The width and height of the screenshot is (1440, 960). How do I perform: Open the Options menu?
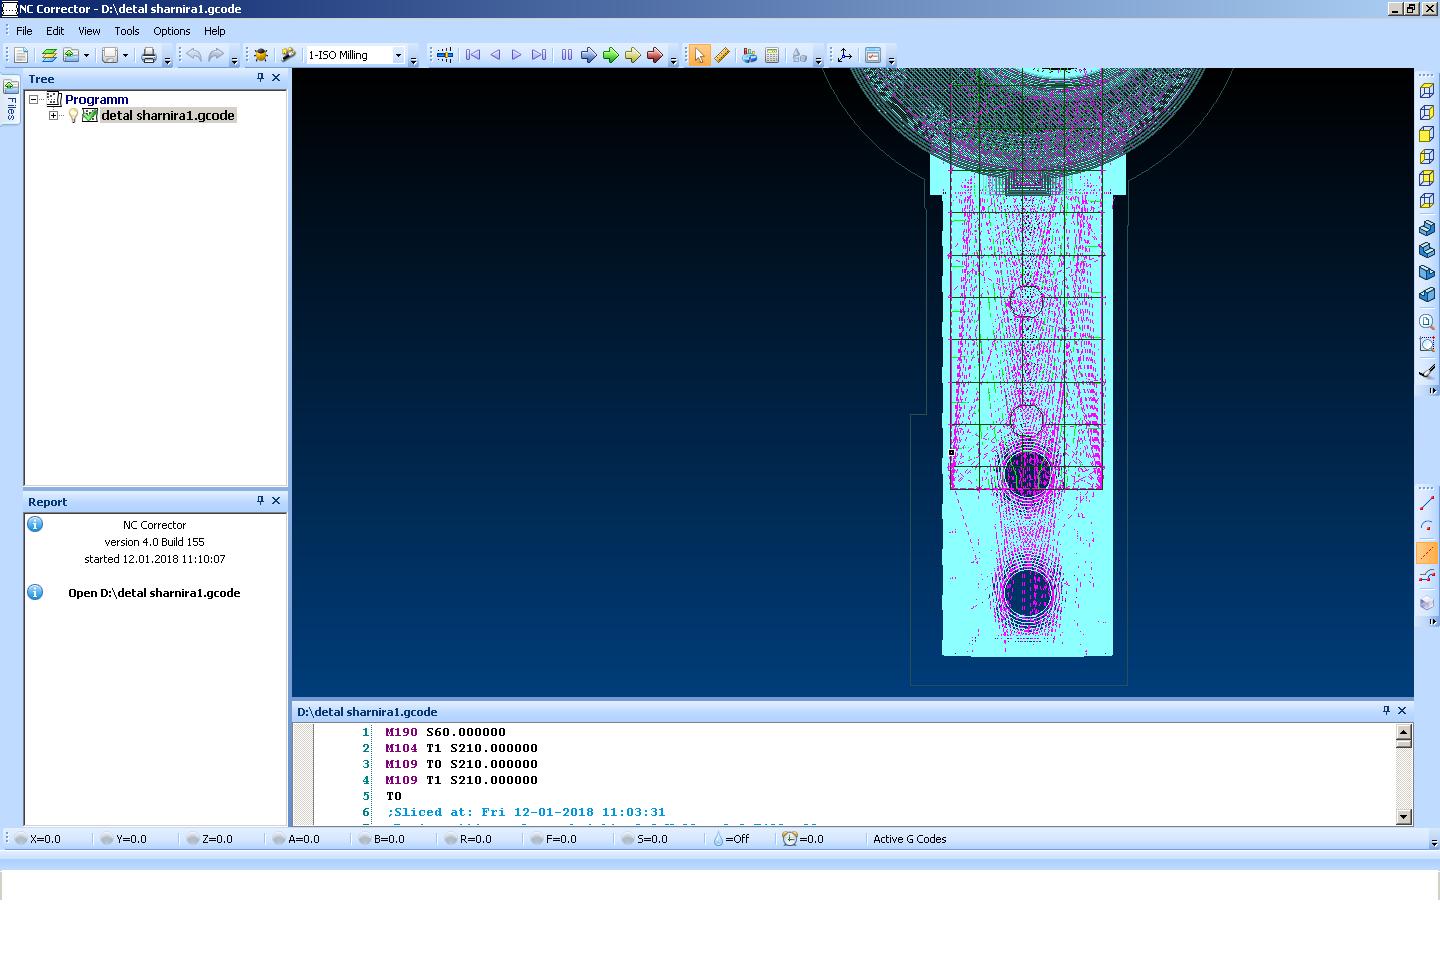click(171, 31)
